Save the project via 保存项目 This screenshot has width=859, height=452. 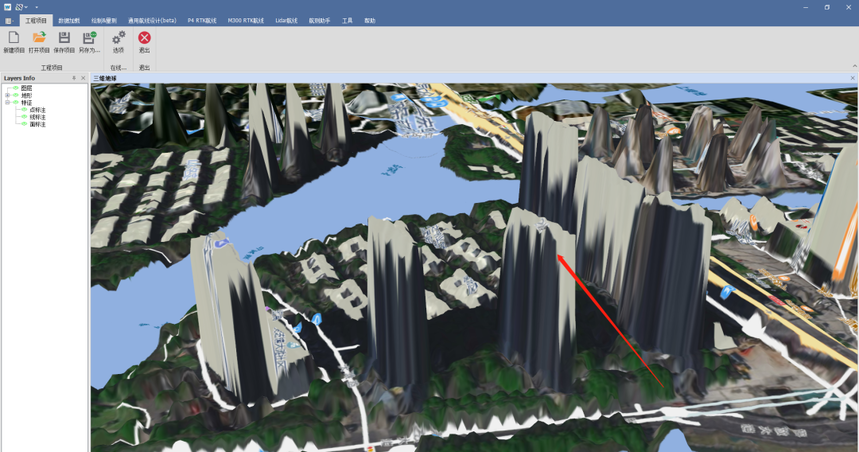pos(64,38)
